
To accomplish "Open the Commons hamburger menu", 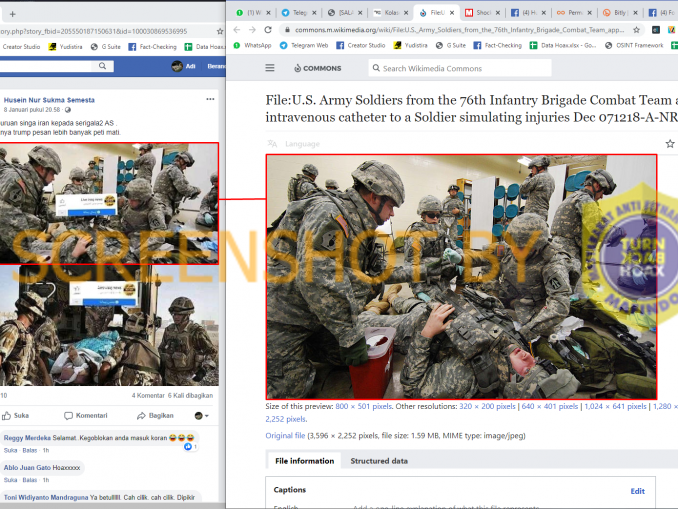I will tap(270, 68).
